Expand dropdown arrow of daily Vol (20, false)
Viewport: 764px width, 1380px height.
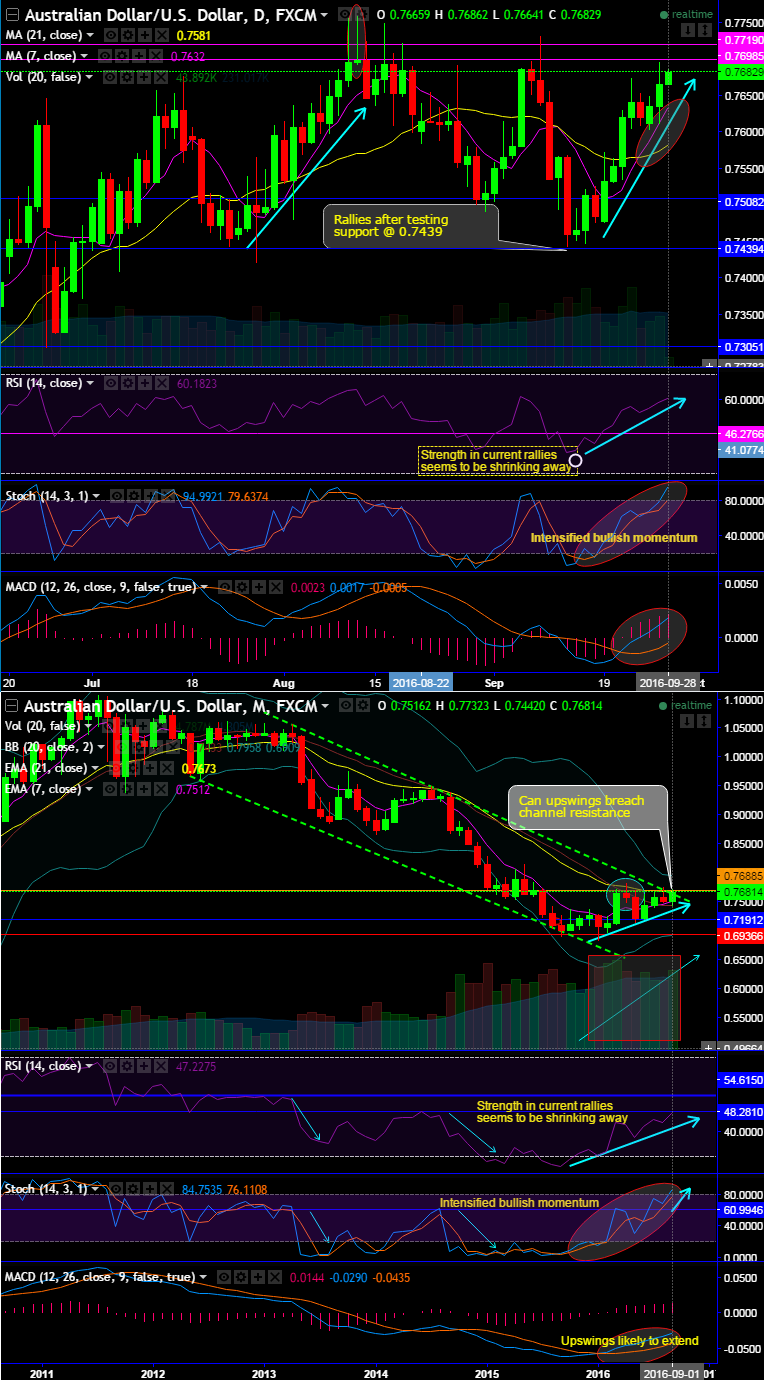pos(89,77)
